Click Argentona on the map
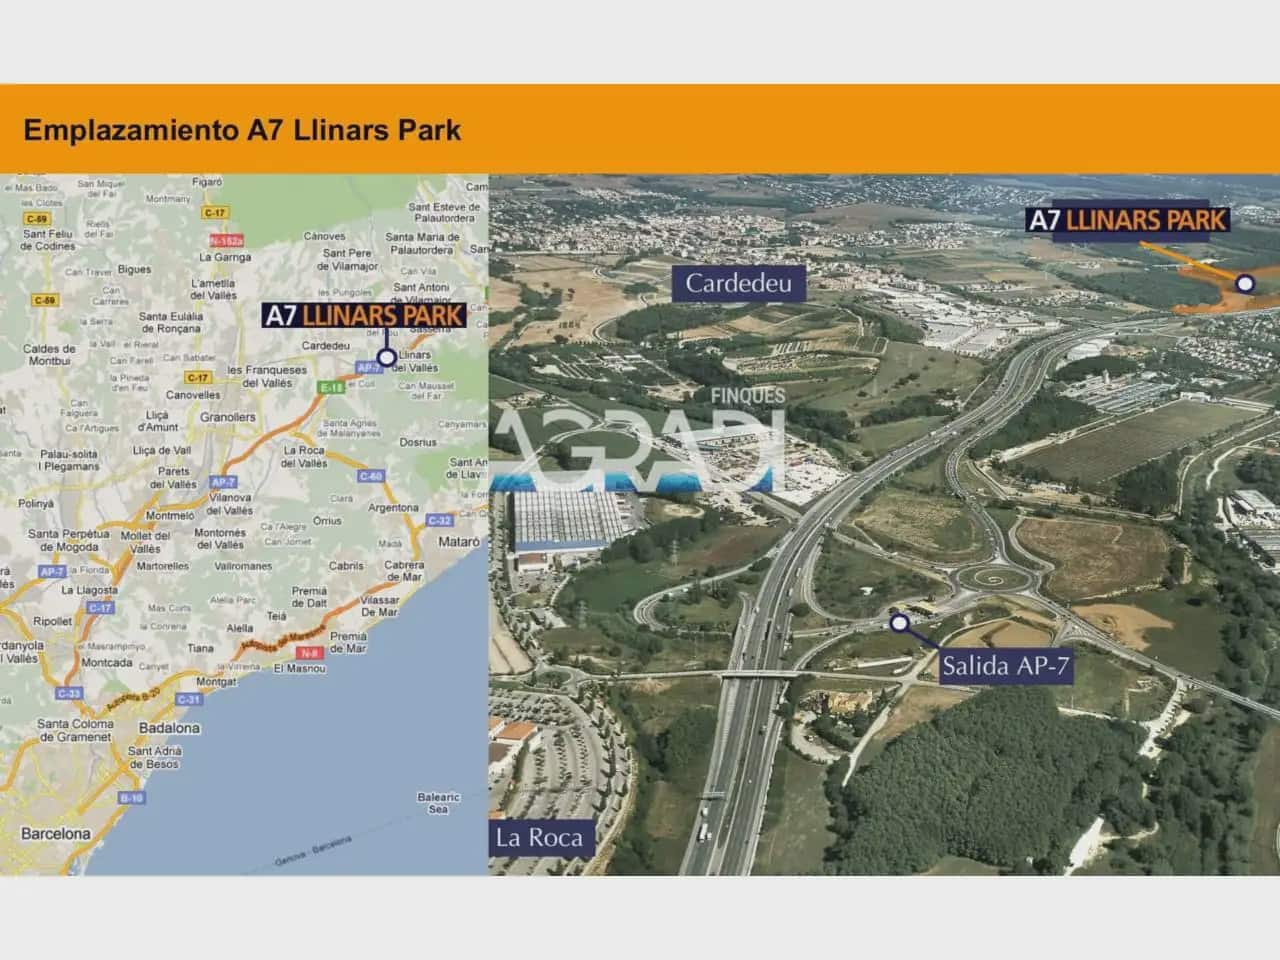 [x=393, y=508]
